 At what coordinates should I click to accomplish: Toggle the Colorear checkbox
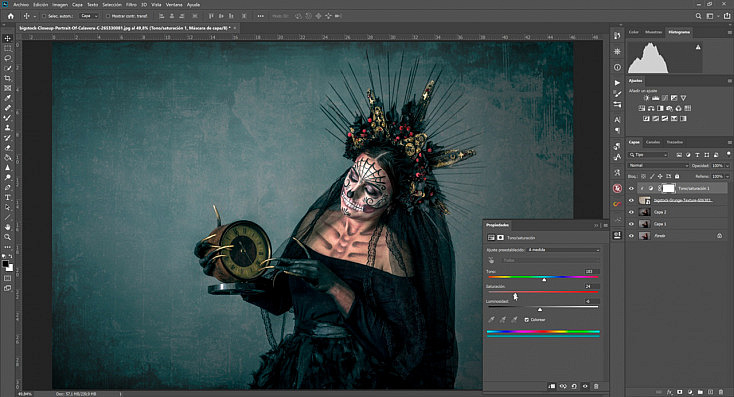tap(527, 320)
